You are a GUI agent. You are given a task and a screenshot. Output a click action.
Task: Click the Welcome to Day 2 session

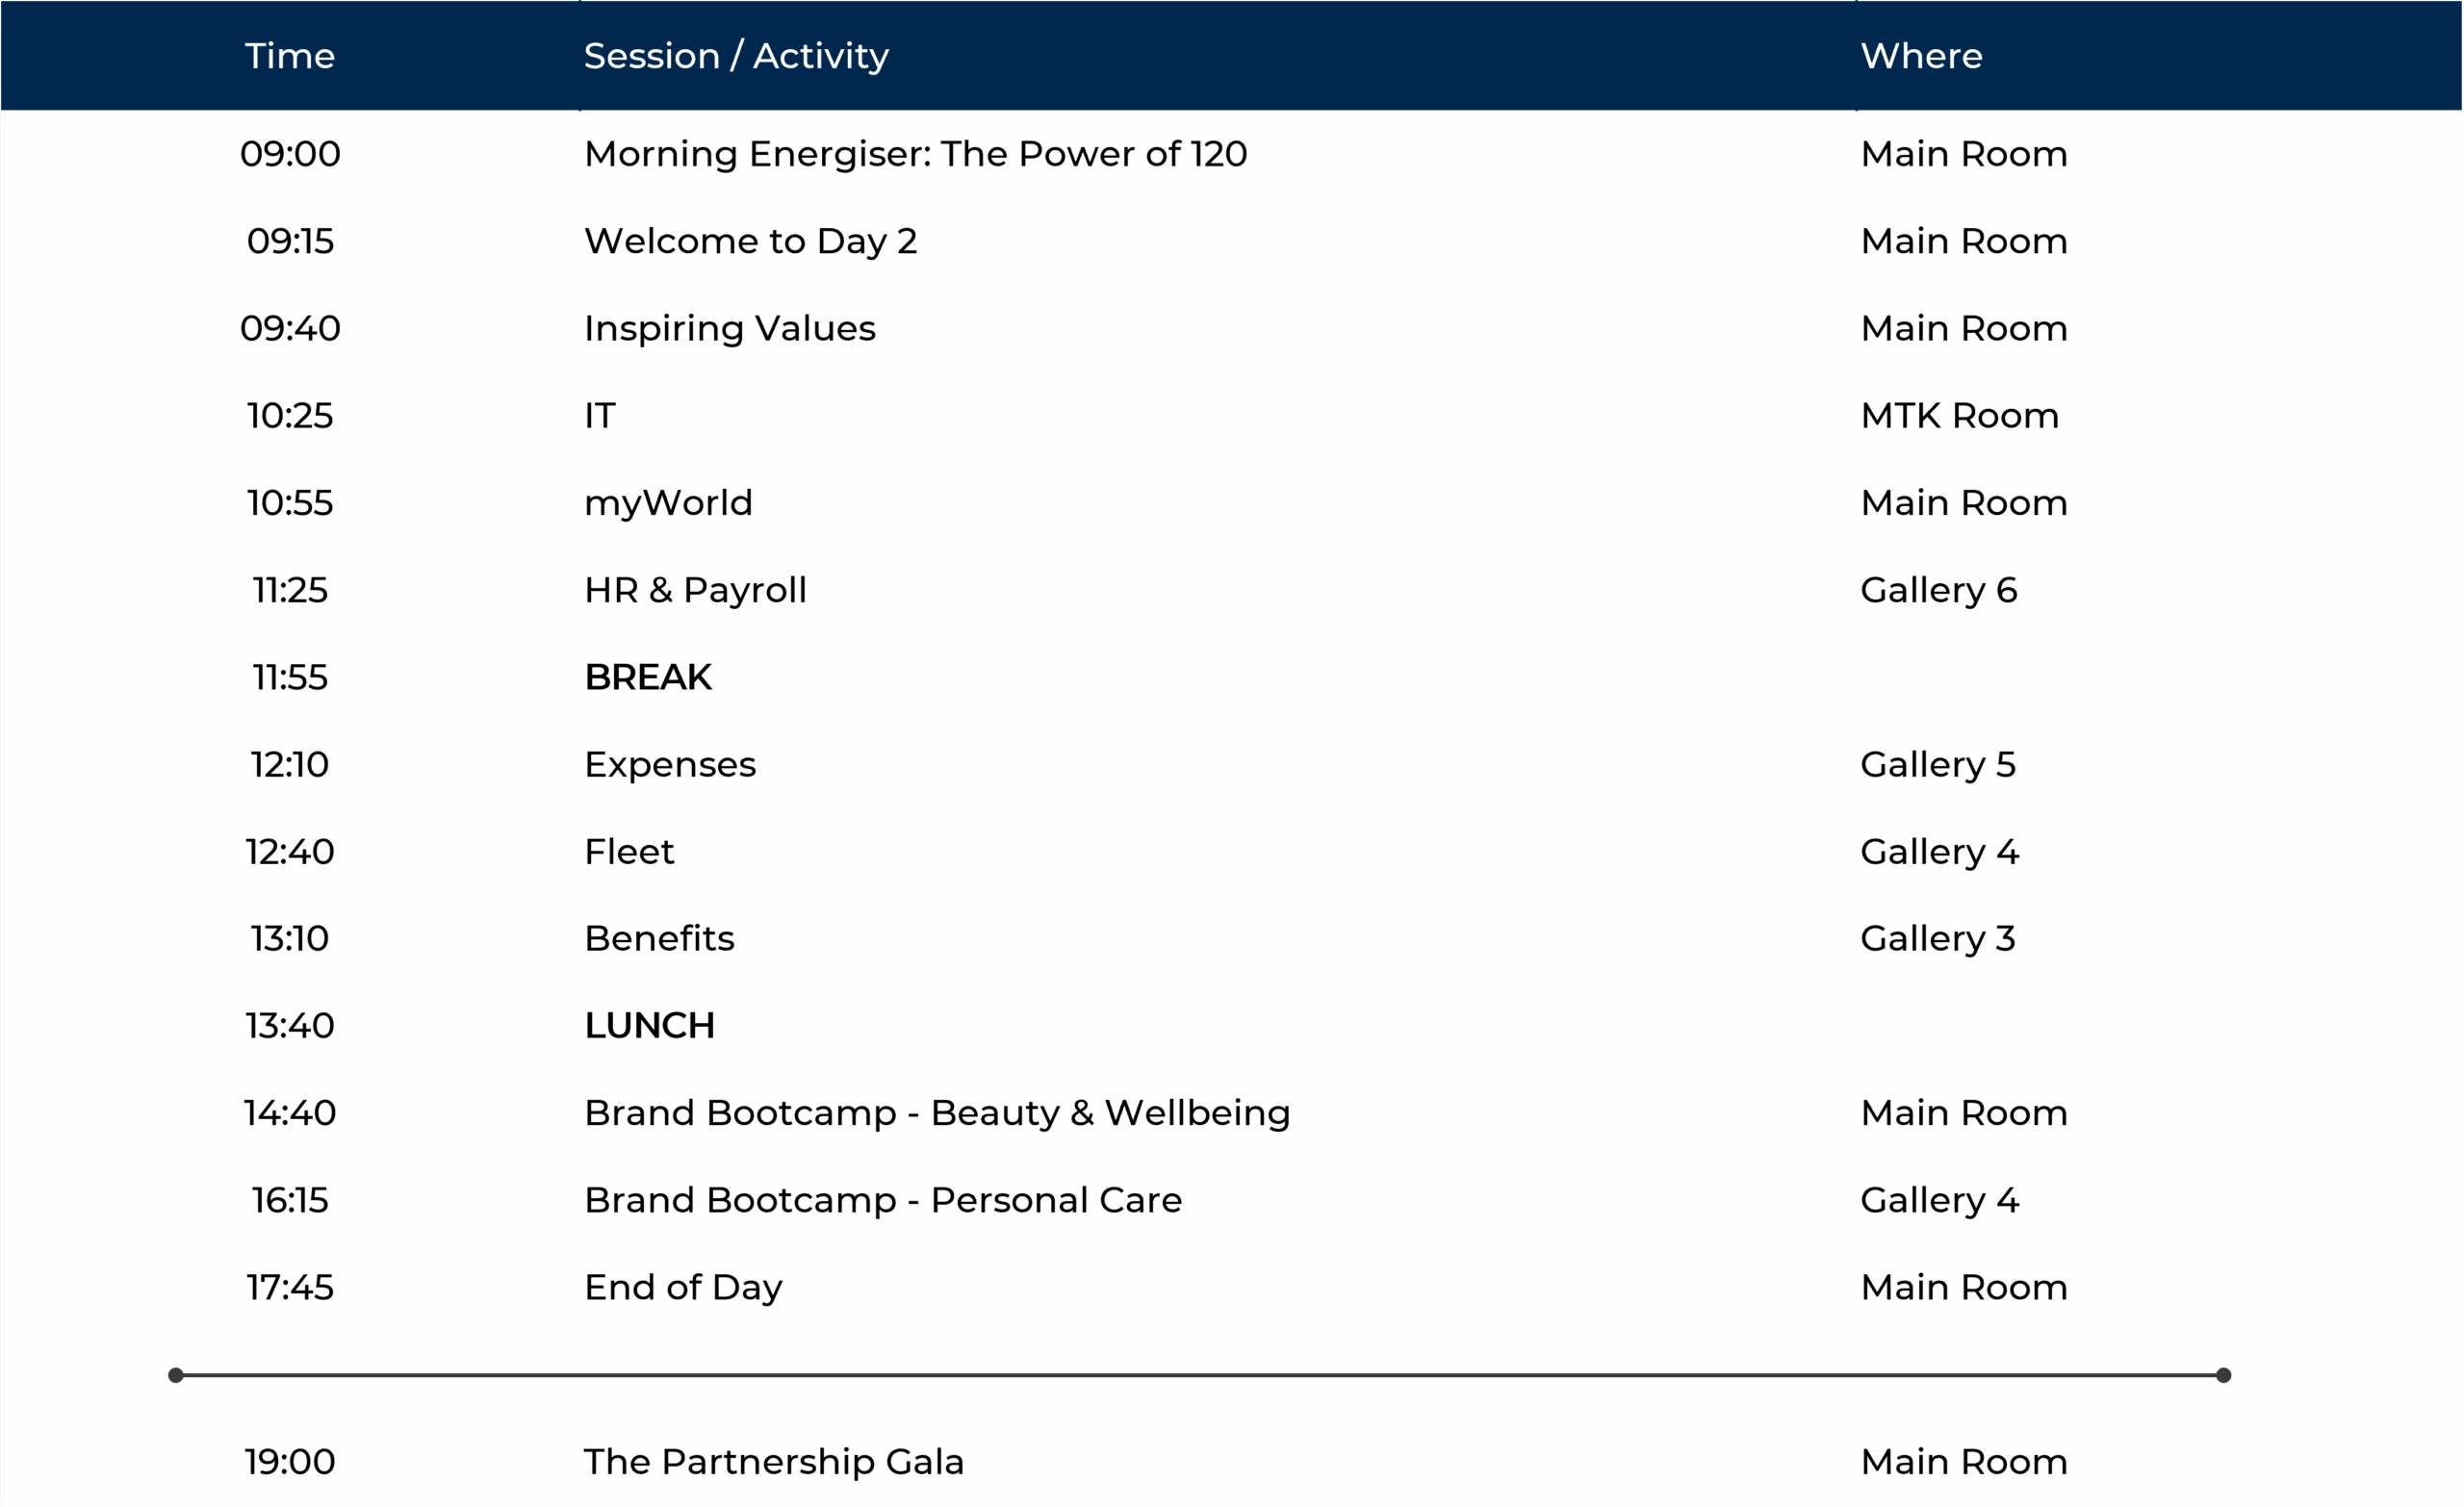[750, 241]
